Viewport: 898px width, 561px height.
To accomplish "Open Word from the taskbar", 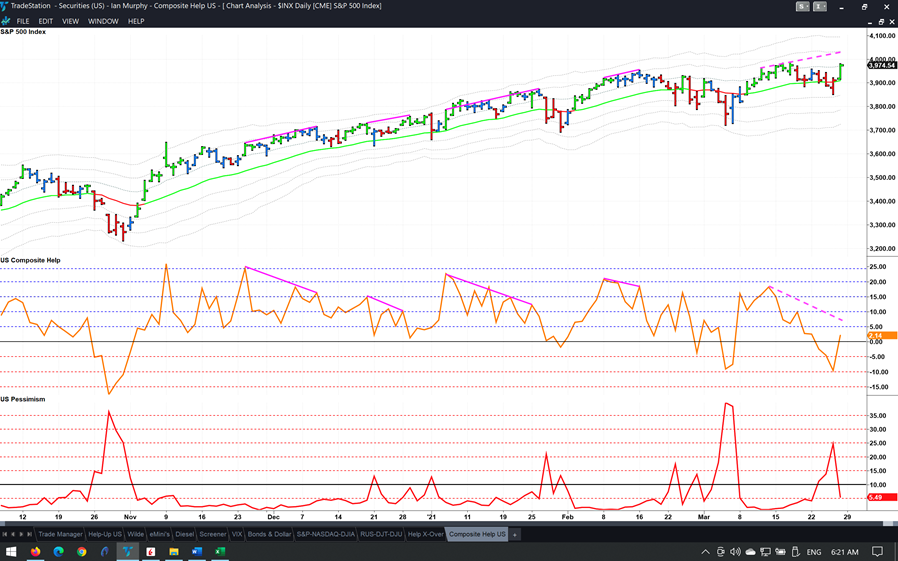I will click(197, 551).
